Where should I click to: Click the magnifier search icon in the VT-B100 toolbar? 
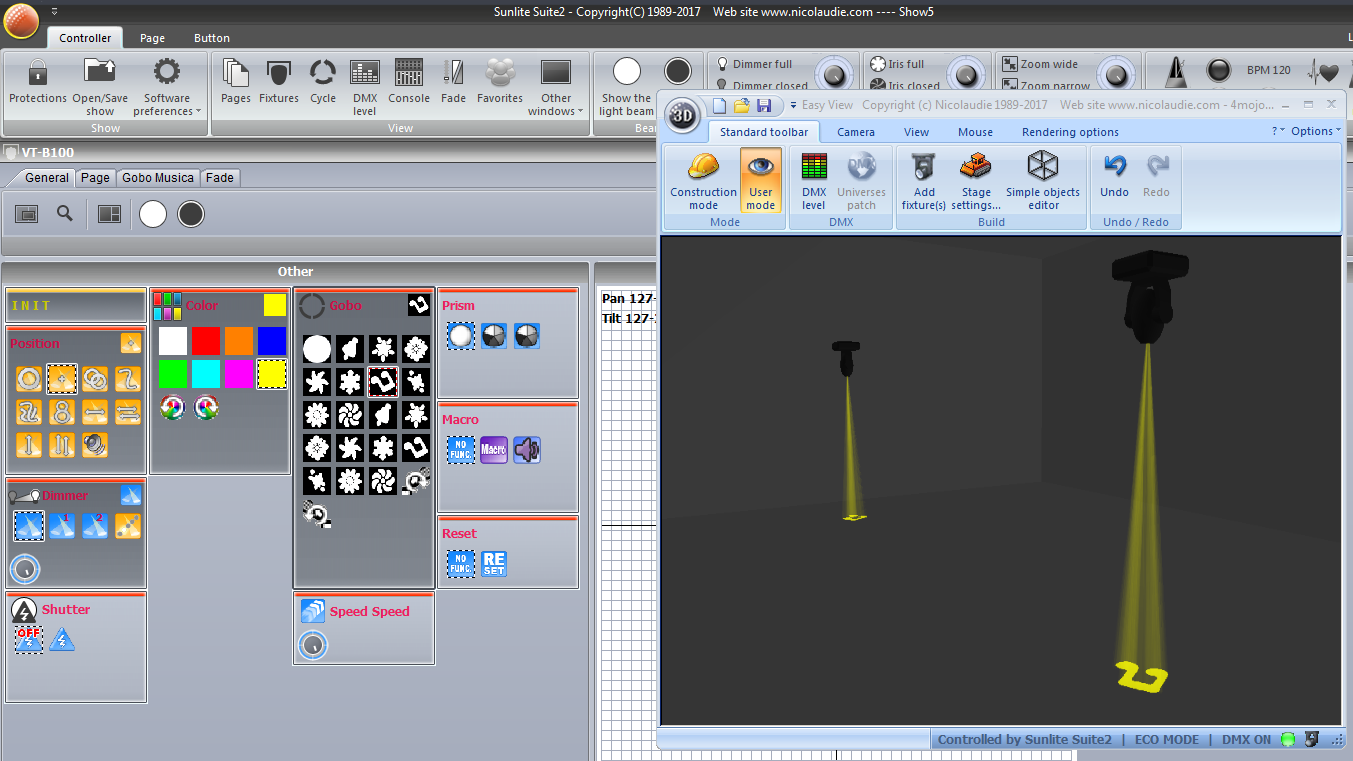pos(65,213)
